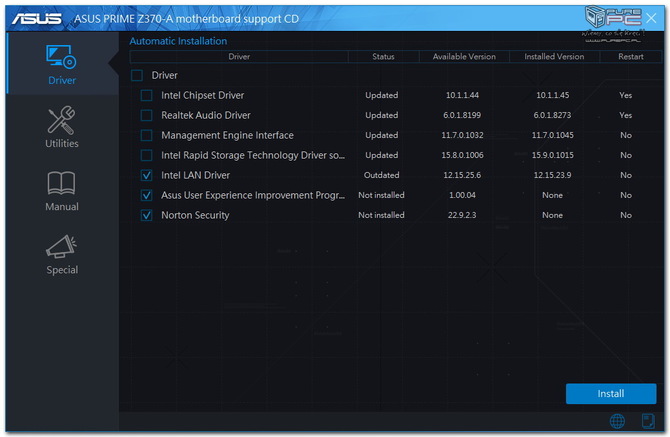Click installed version 6.0.1.8273
This screenshot has height=437, width=670.
pyautogui.click(x=552, y=115)
